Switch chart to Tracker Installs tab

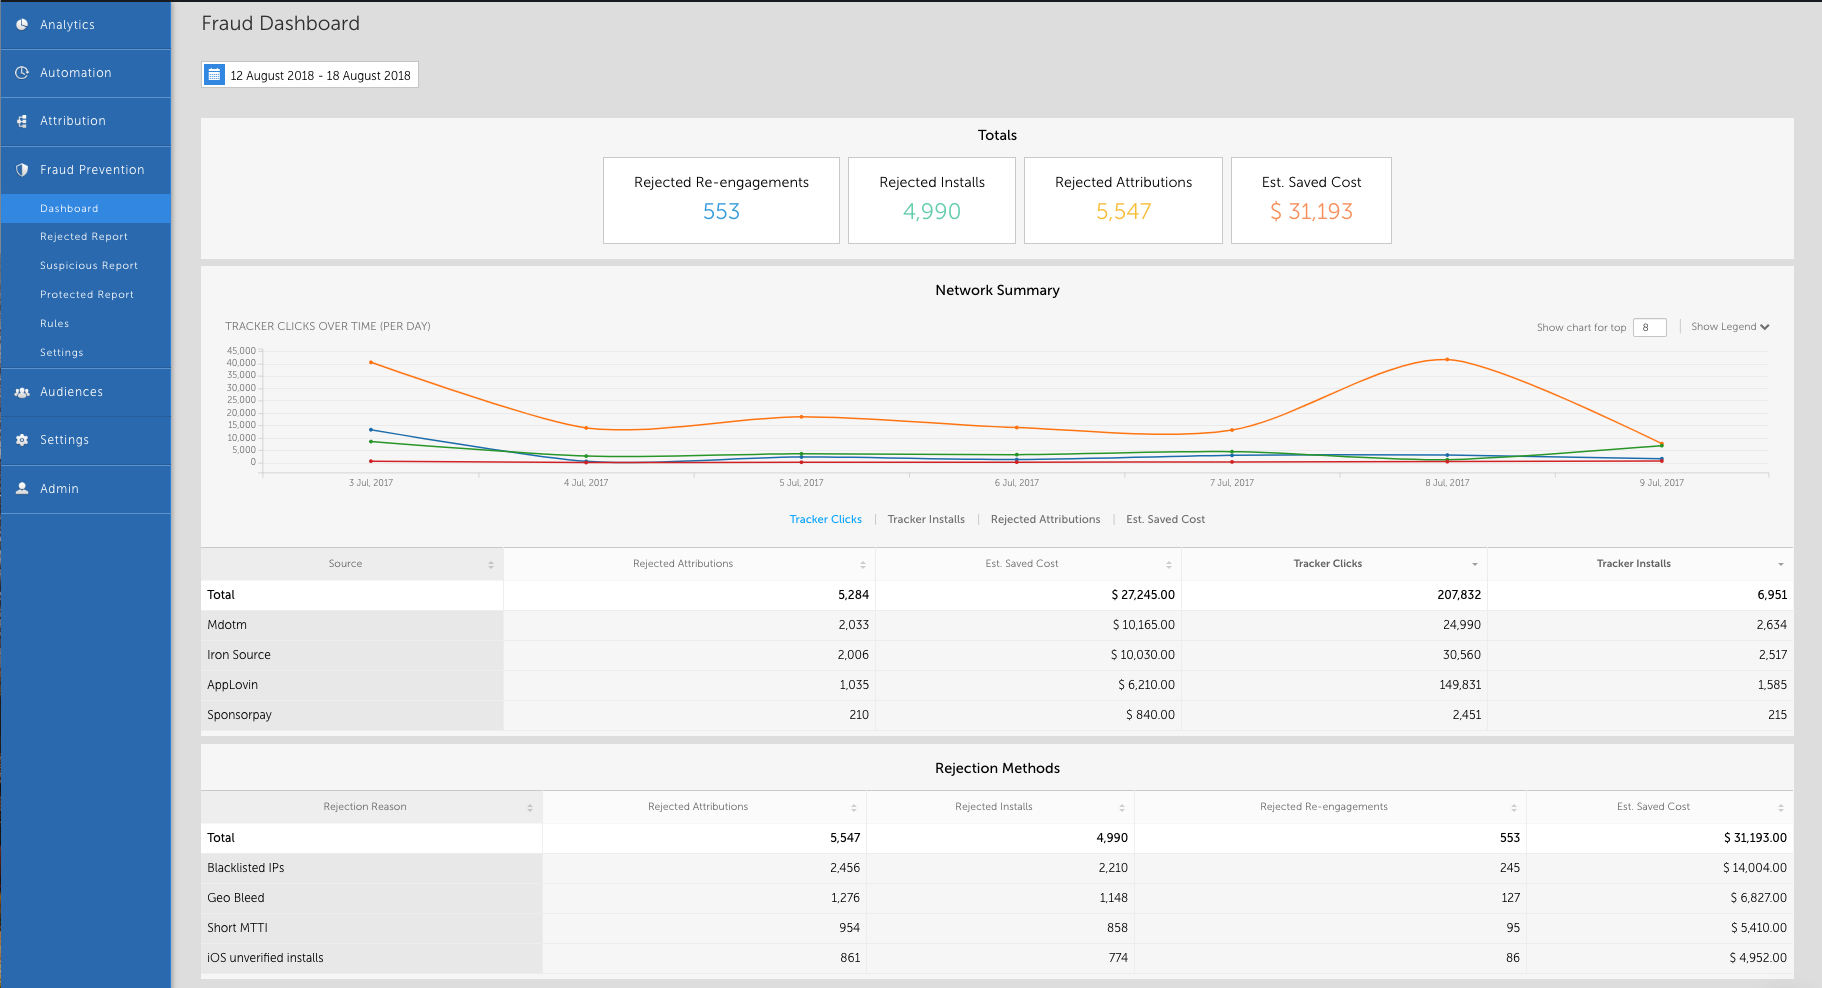(x=926, y=520)
